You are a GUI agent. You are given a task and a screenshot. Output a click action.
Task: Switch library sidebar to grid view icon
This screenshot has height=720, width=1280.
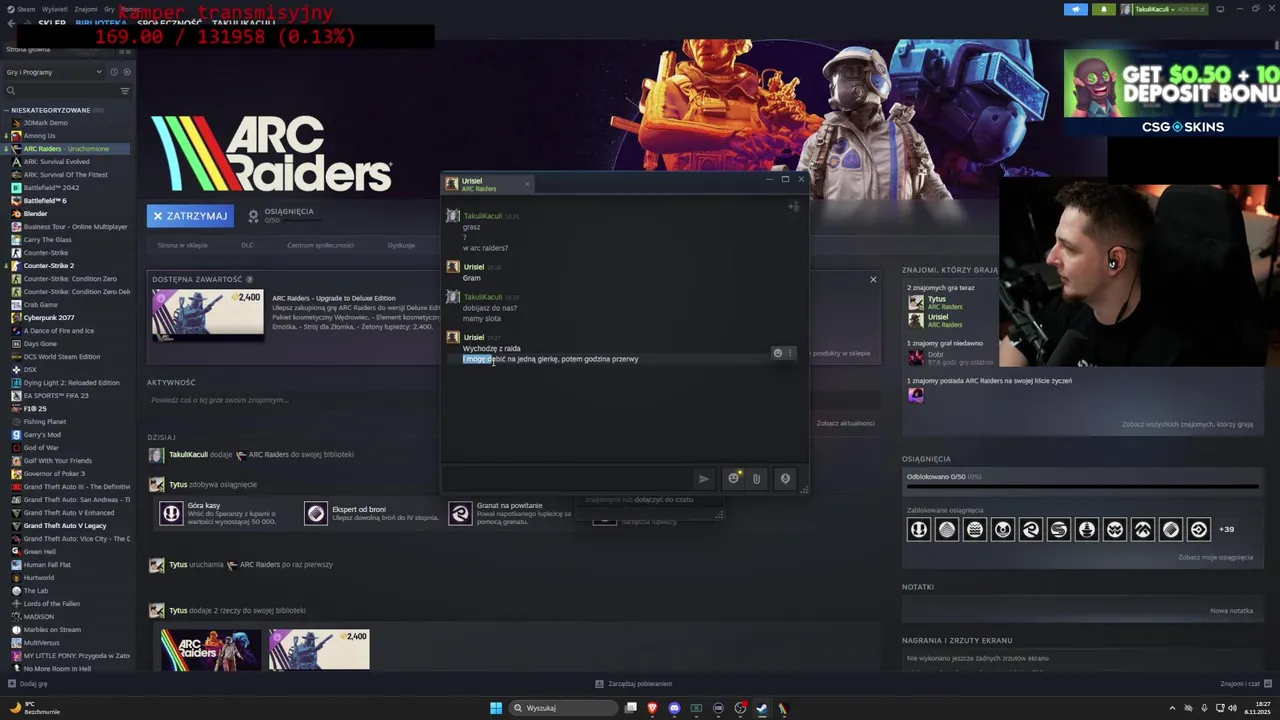tap(125, 49)
